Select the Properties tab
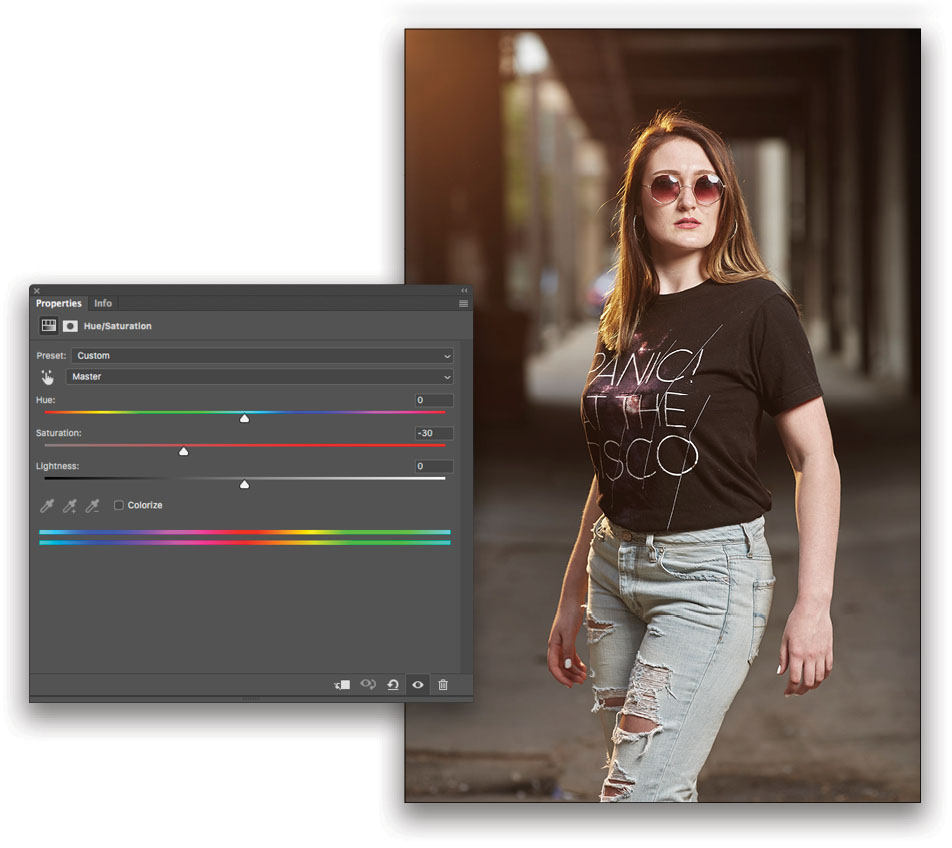 pyautogui.click(x=58, y=303)
